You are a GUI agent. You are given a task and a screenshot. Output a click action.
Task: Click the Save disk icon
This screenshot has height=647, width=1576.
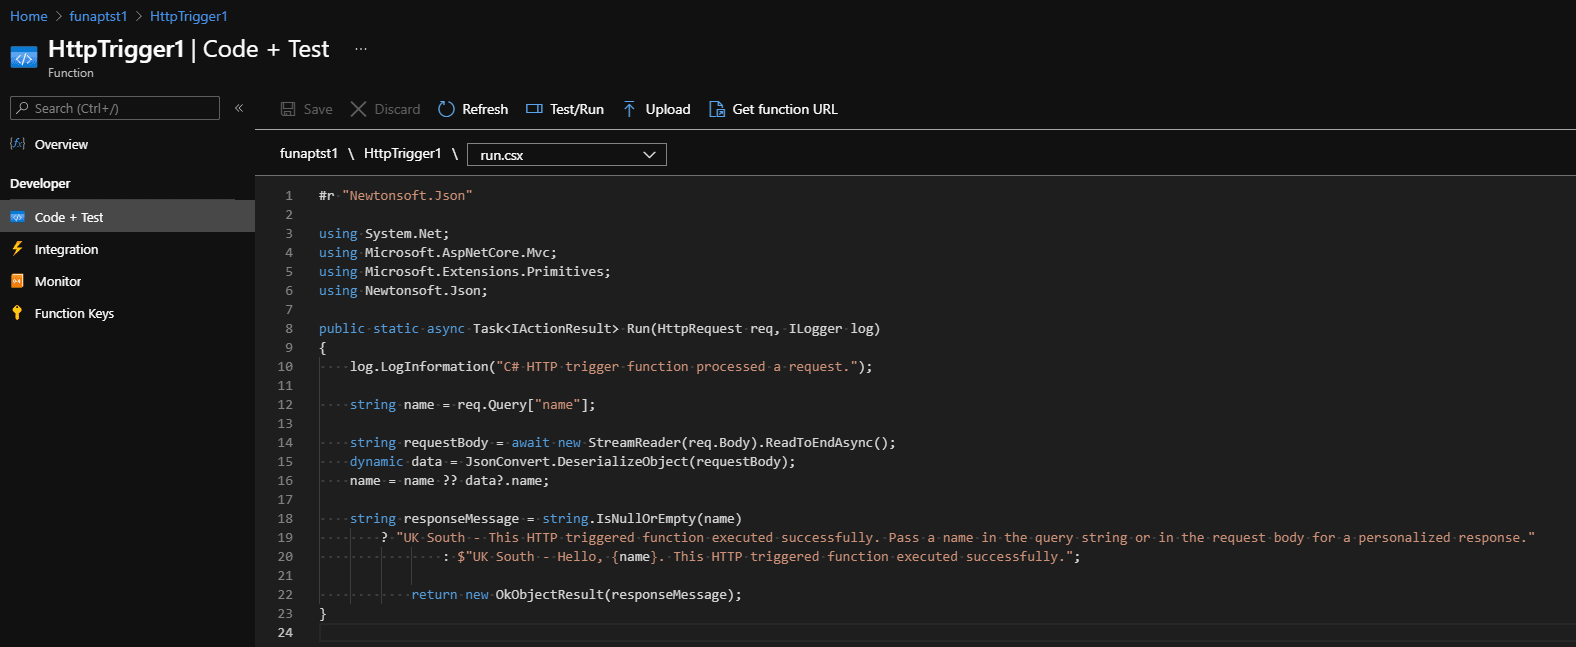[x=288, y=109]
